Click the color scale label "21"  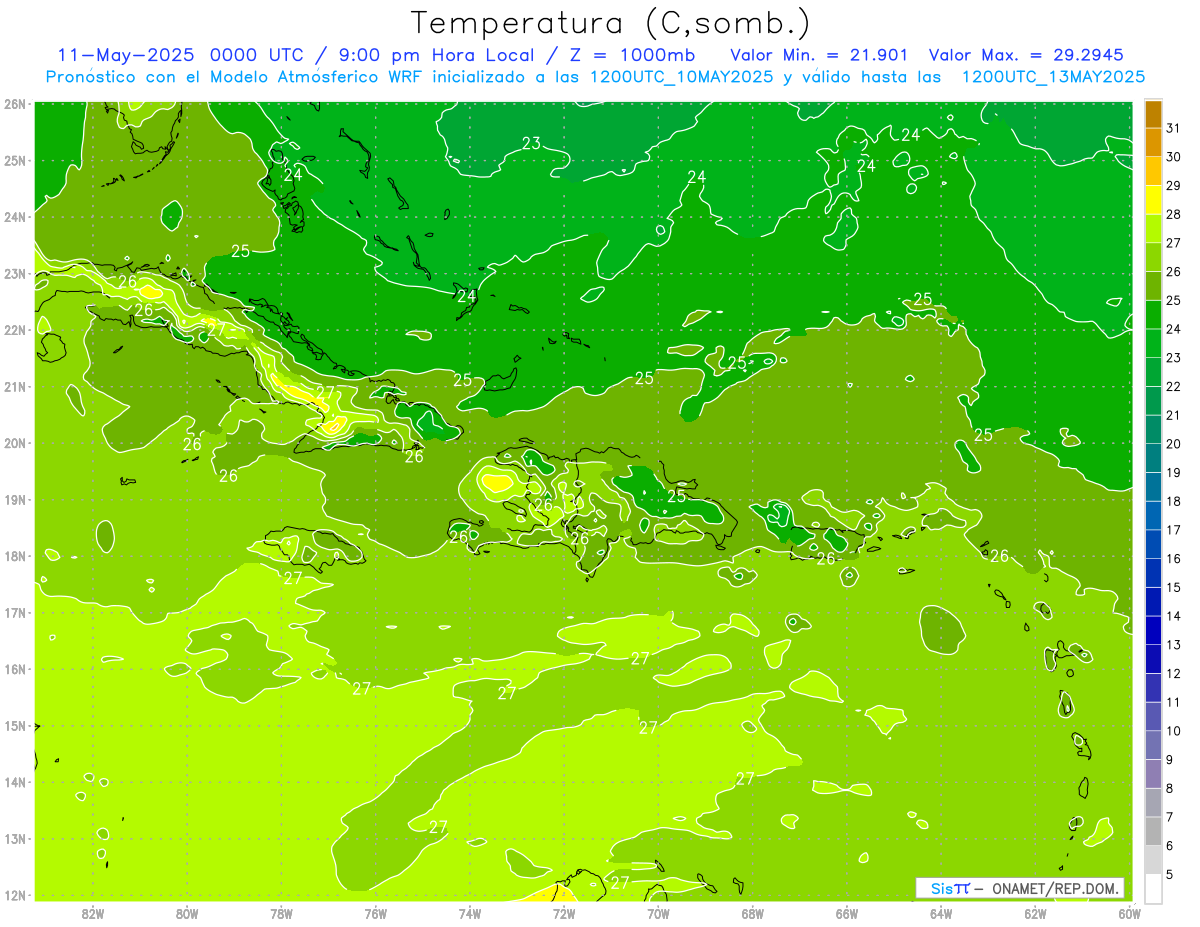pos(1173,416)
